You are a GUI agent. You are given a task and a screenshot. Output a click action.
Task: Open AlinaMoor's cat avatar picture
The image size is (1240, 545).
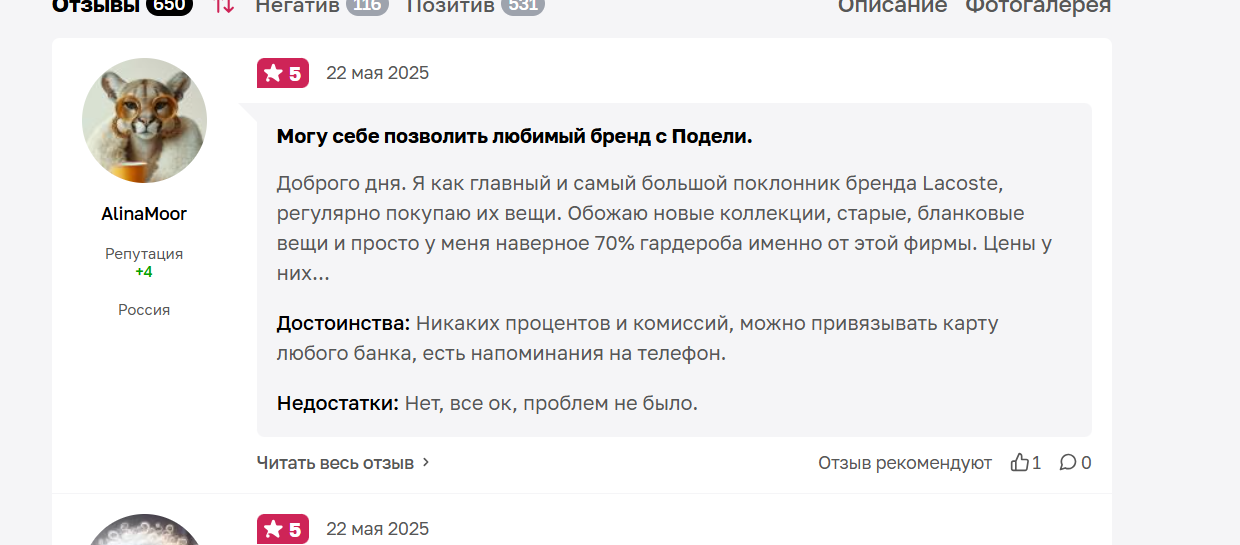point(144,120)
